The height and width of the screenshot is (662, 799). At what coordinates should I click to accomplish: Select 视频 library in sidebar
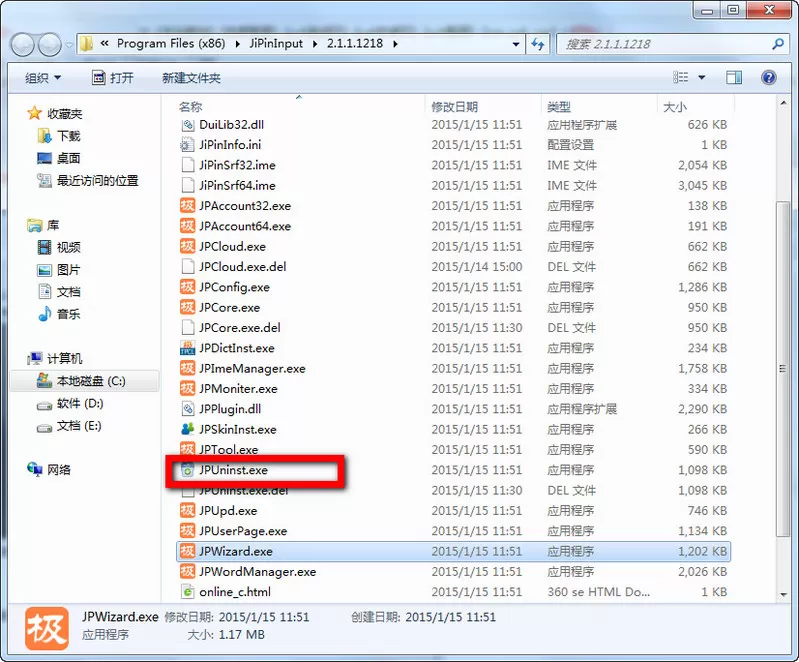click(68, 248)
